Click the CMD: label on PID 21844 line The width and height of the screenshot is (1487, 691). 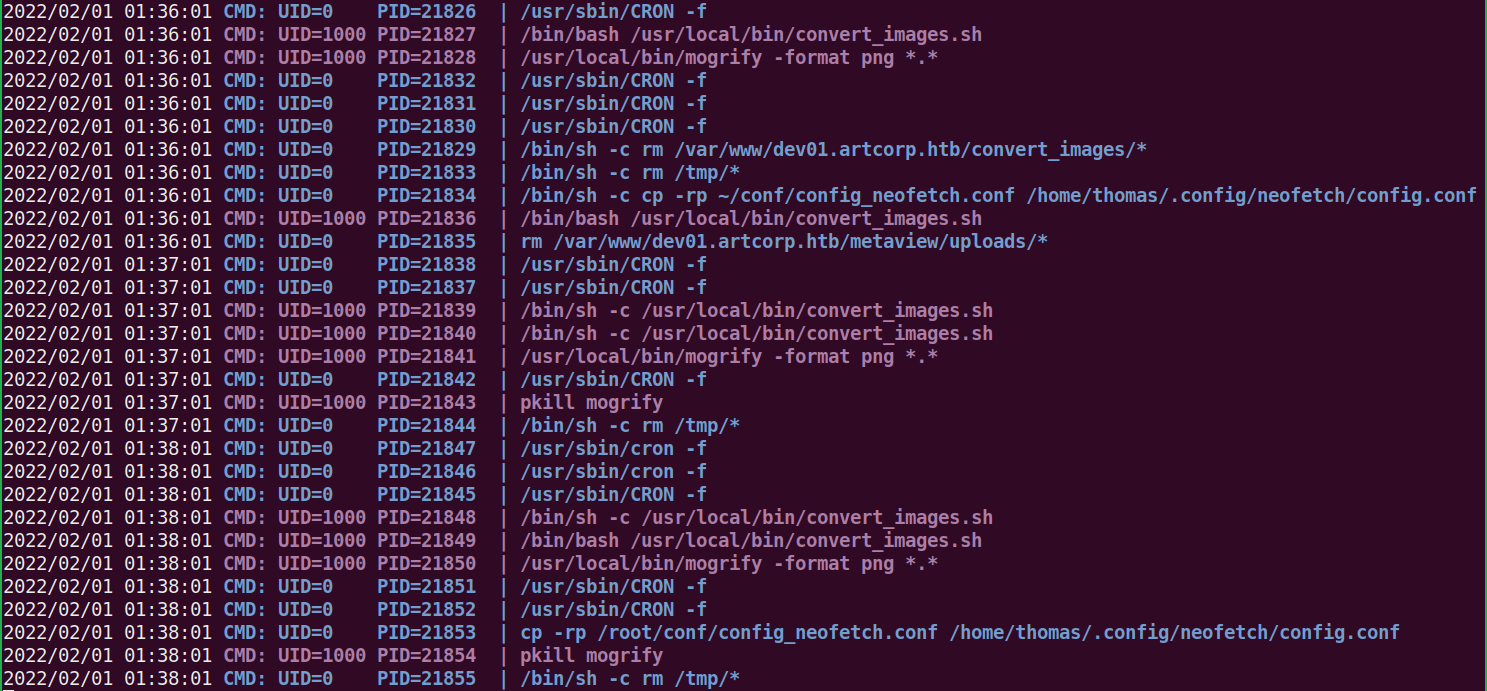[x=244, y=425]
